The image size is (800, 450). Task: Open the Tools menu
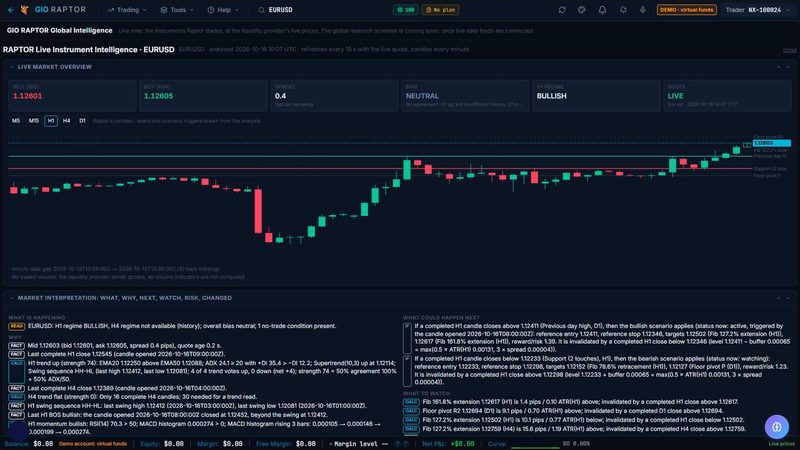pos(177,10)
